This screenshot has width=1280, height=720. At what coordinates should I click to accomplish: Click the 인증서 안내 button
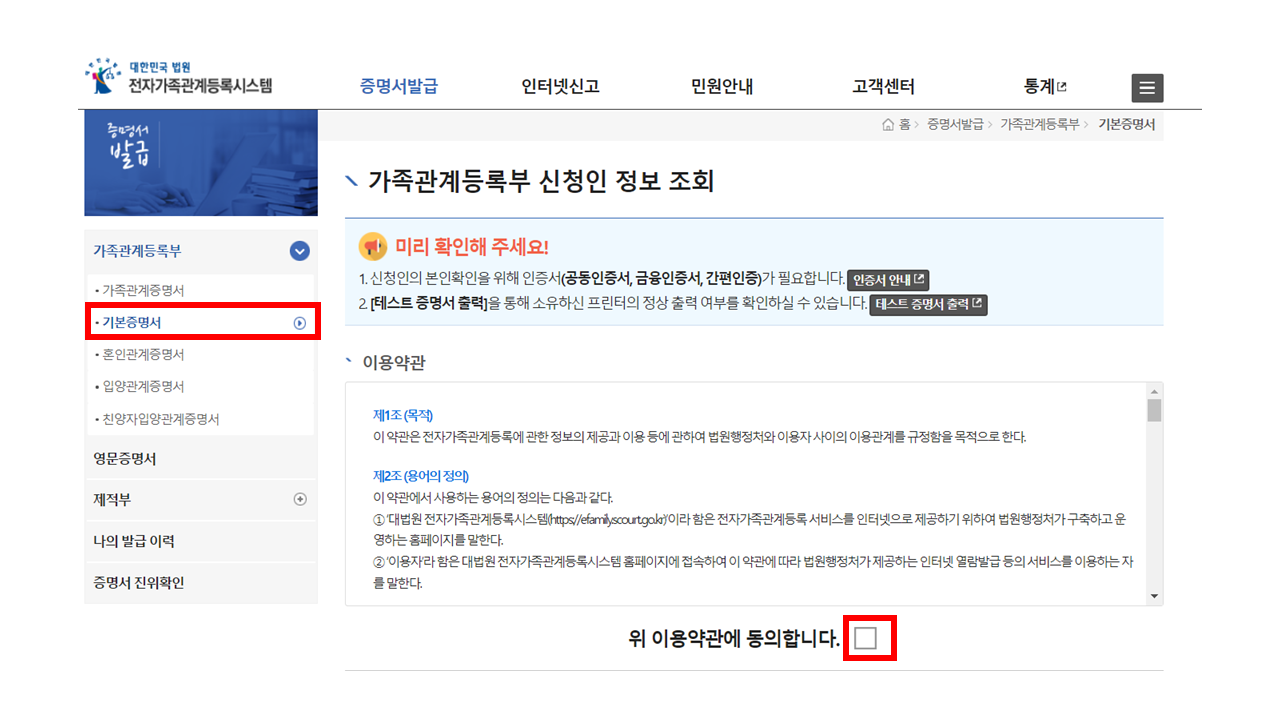(888, 280)
